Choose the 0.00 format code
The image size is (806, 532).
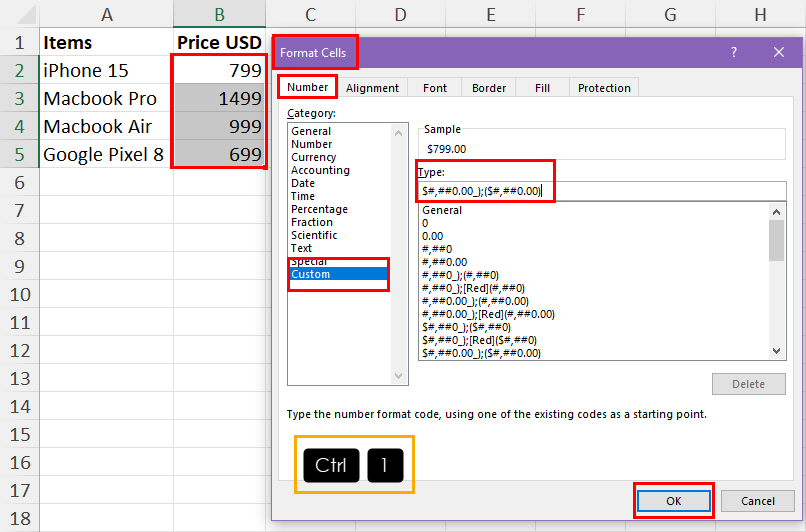pyautogui.click(x=432, y=236)
